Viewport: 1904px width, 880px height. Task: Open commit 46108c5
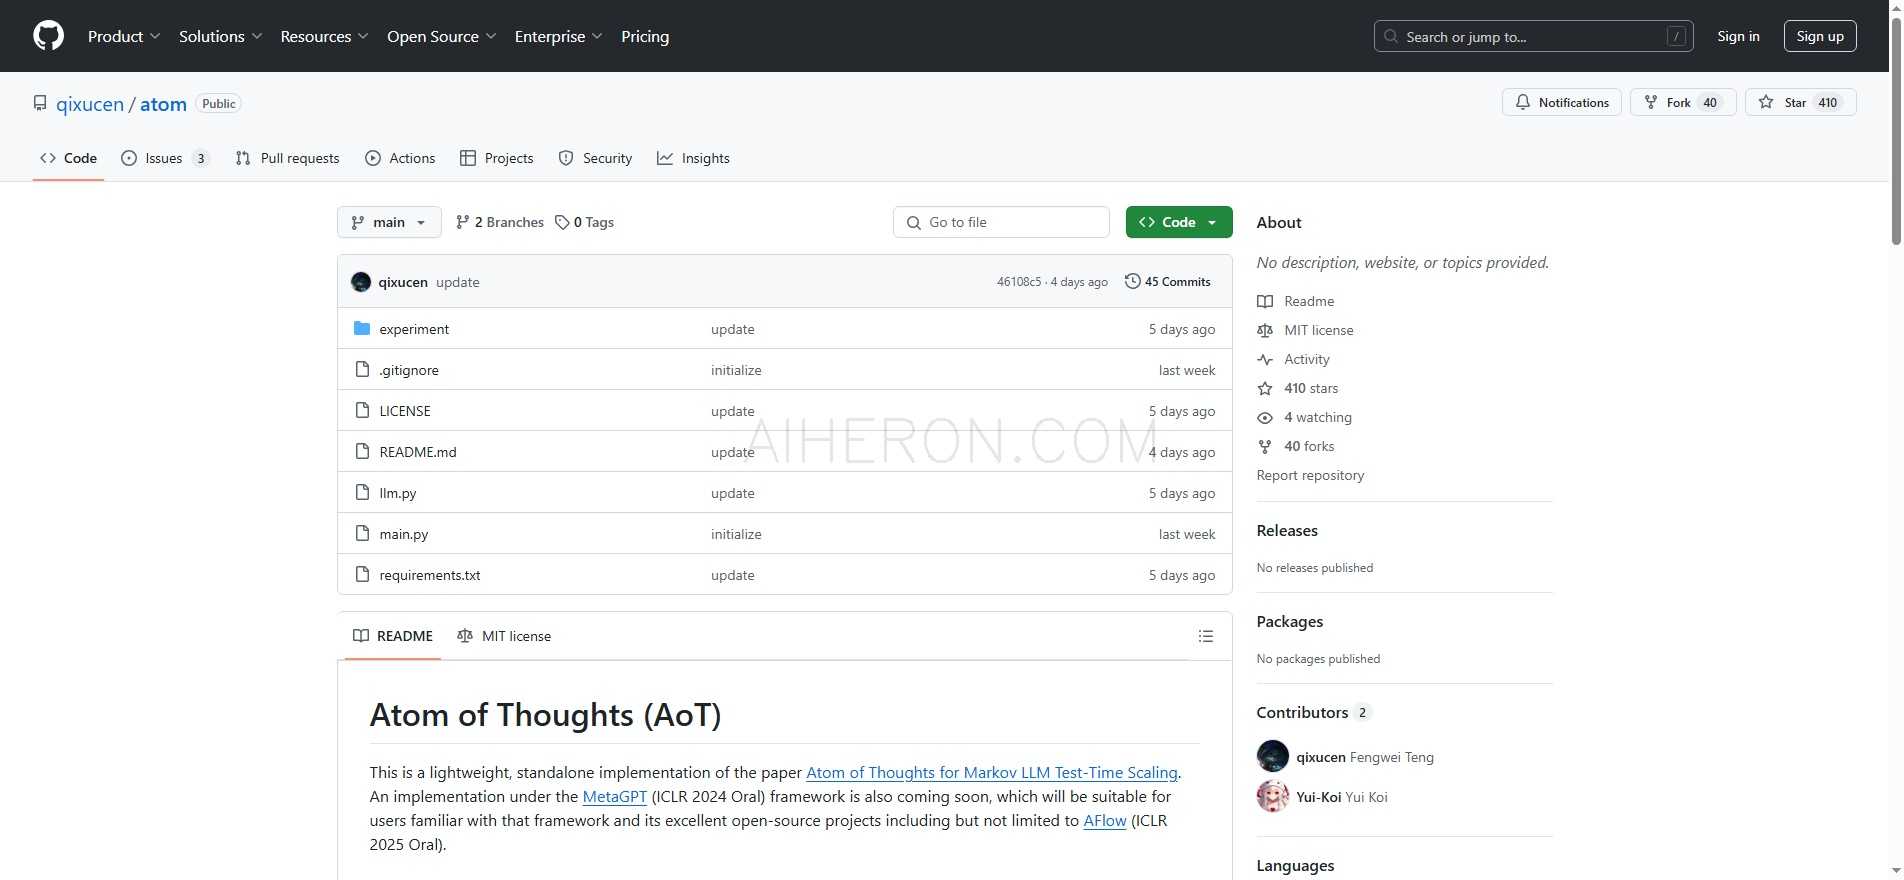[x=1018, y=282]
